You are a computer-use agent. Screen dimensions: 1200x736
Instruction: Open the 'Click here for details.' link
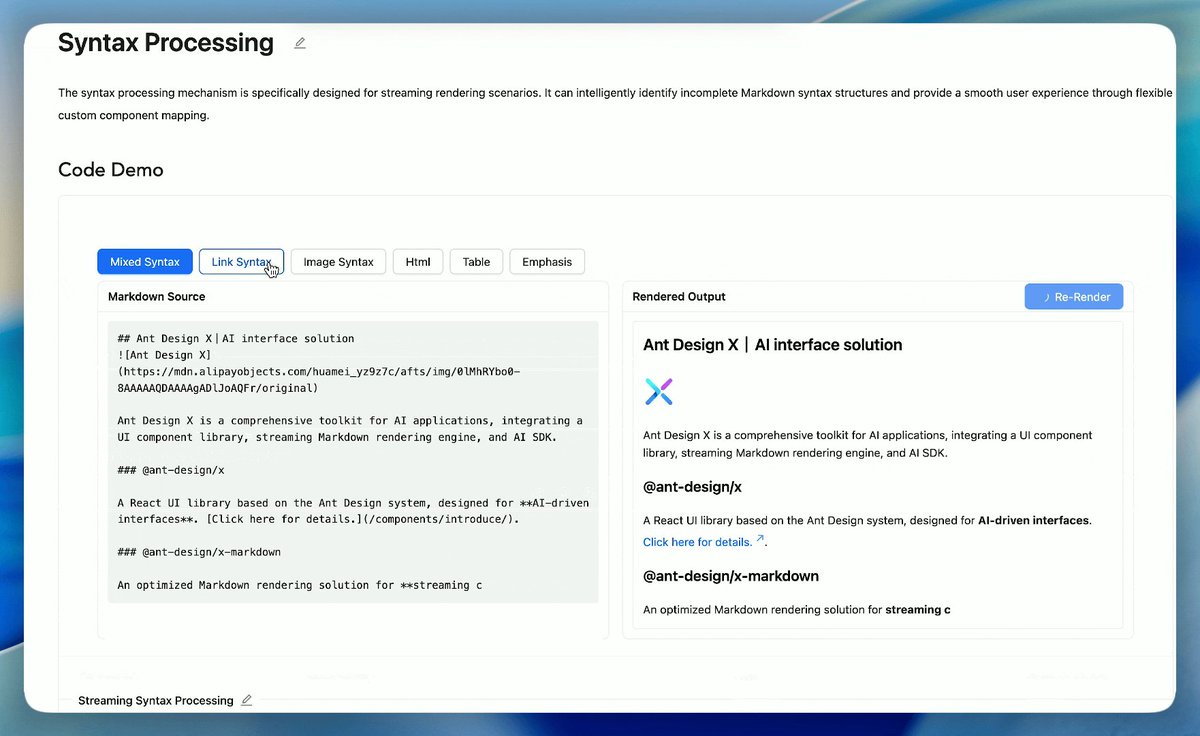(x=697, y=542)
